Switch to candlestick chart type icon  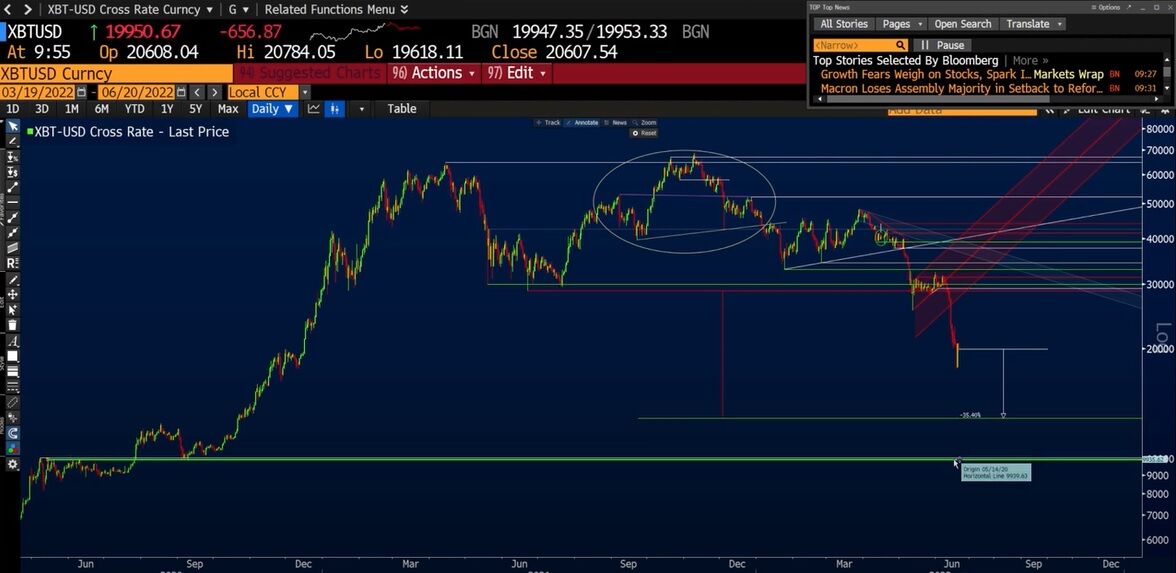pos(334,109)
